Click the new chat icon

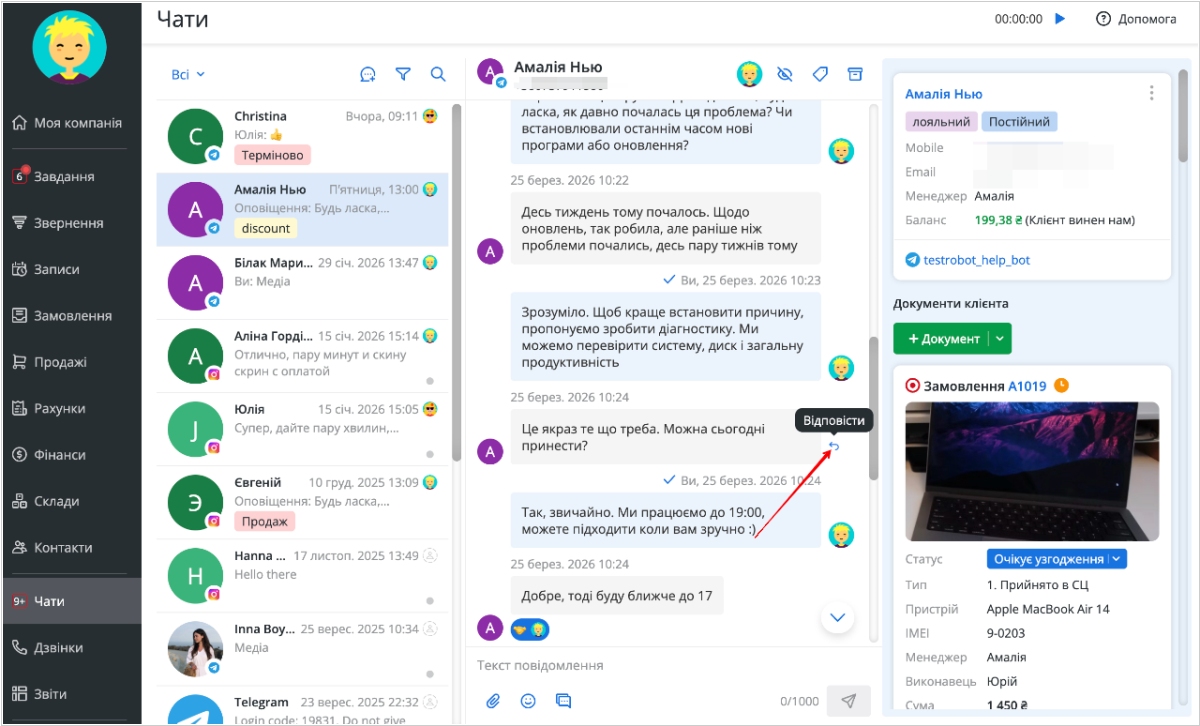pos(368,74)
